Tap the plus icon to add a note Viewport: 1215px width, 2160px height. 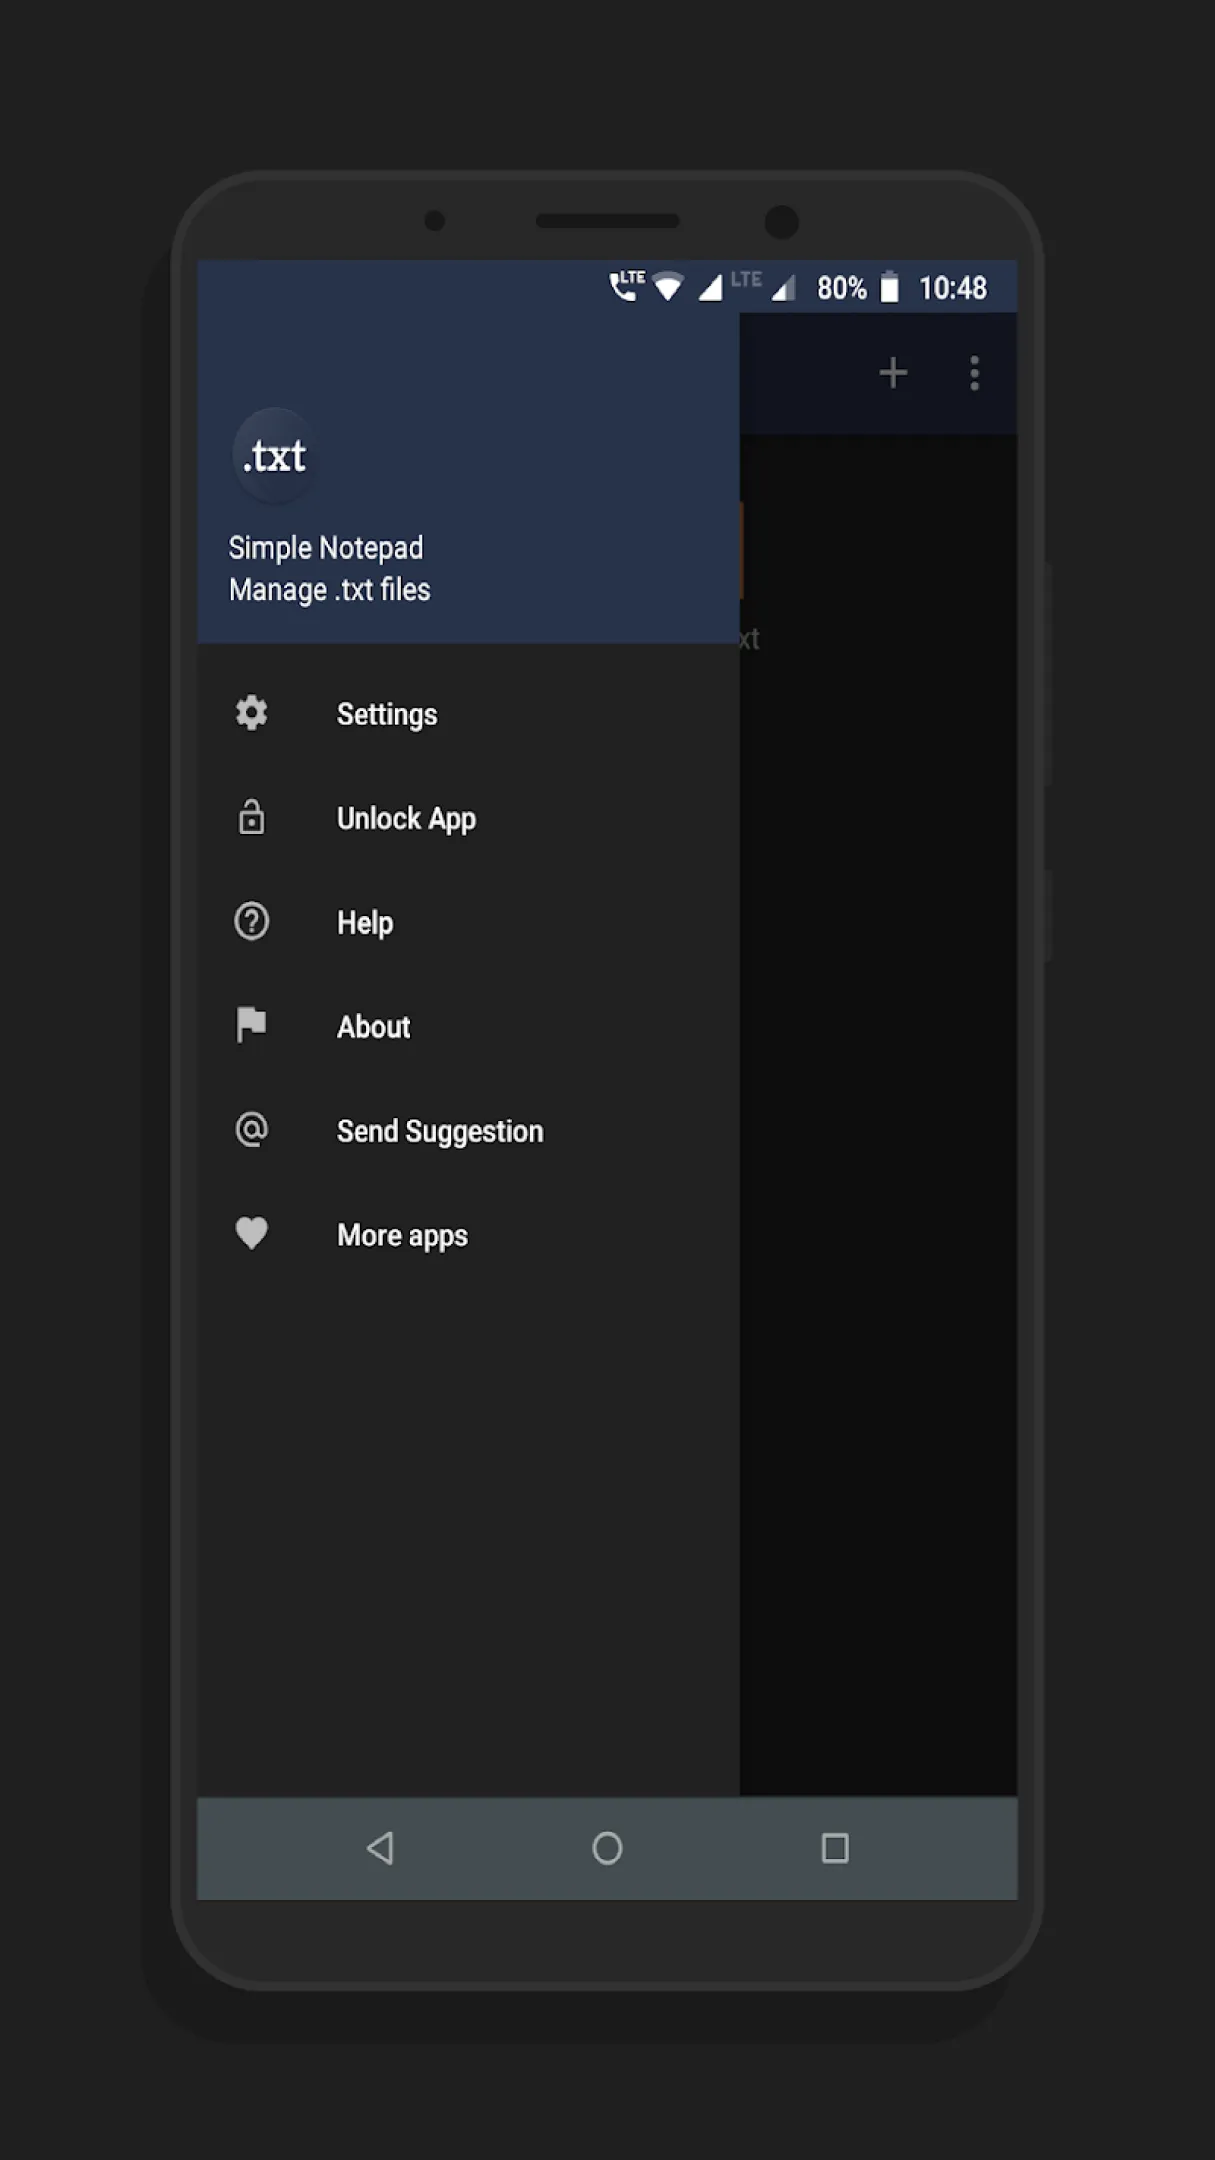click(x=893, y=373)
